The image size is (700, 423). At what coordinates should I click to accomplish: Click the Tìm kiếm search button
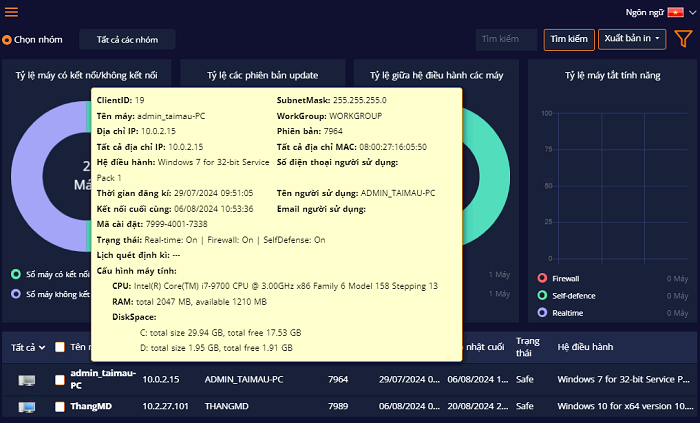coord(567,39)
